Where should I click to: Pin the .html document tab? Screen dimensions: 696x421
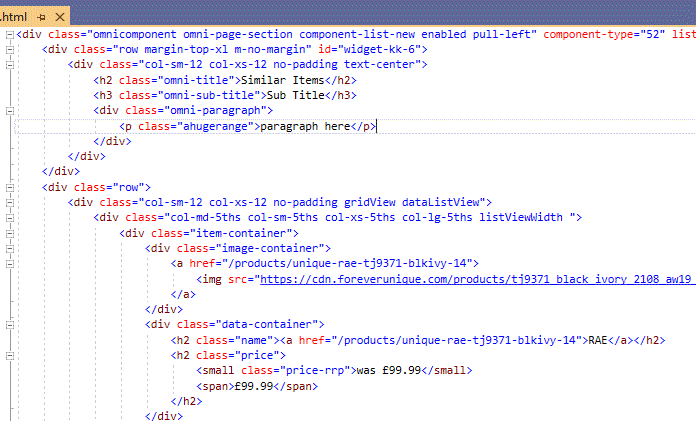42,16
